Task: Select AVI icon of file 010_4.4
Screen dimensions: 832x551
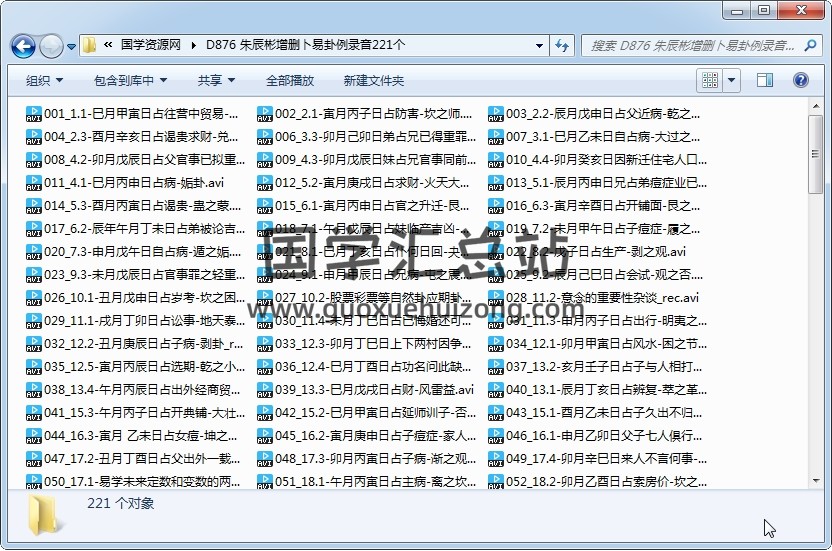Action: [496, 160]
